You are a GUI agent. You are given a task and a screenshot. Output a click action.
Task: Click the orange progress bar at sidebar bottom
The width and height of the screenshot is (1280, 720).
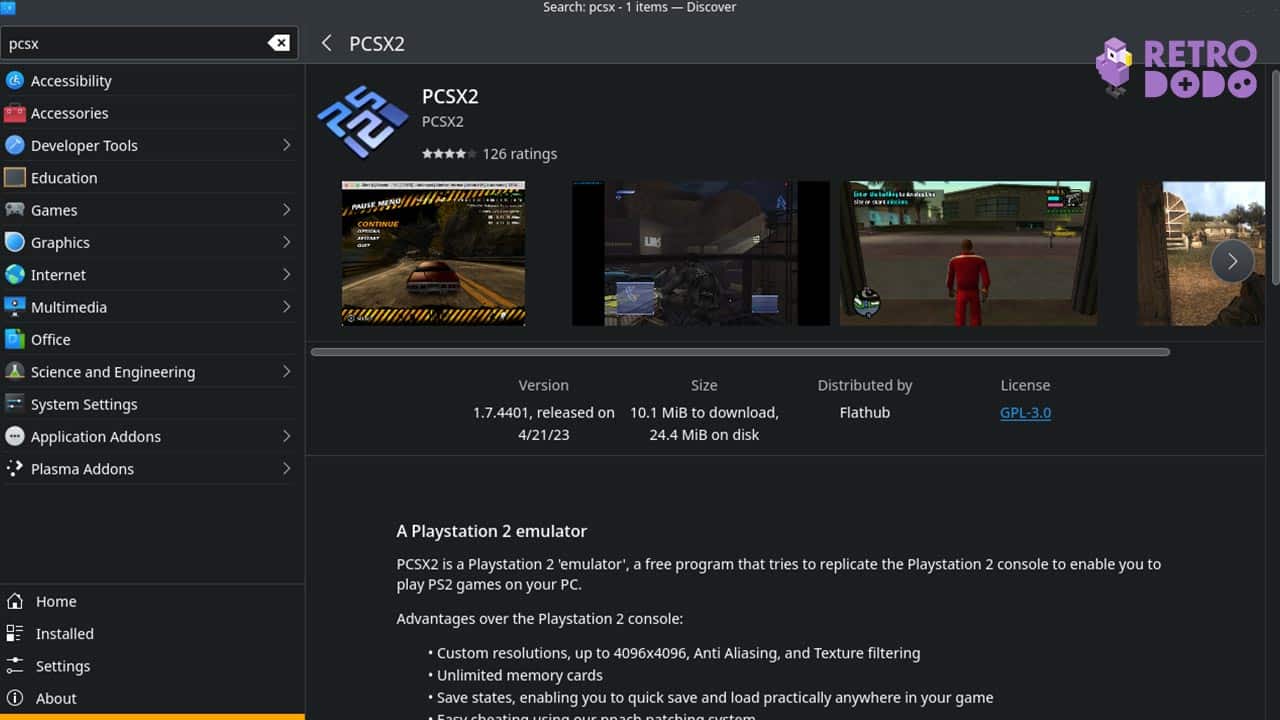click(152, 717)
